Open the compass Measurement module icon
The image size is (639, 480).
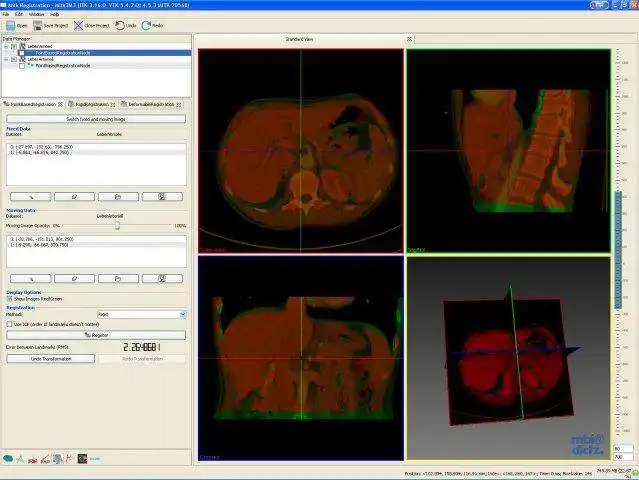click(20, 459)
